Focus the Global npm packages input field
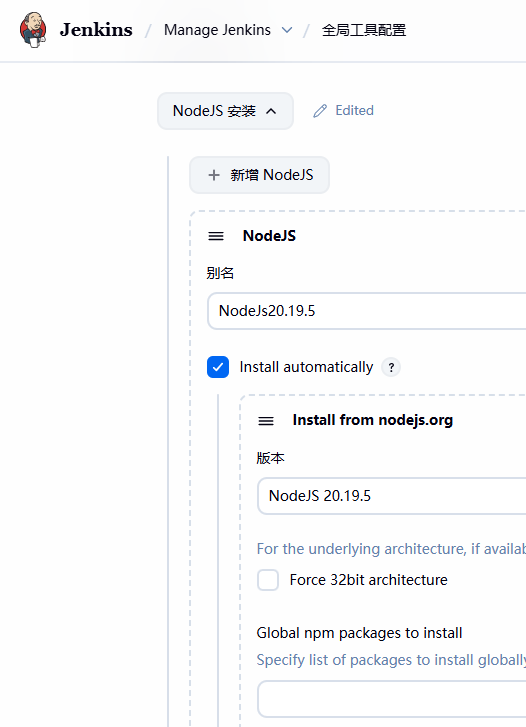This screenshot has height=727, width=526. (391, 699)
